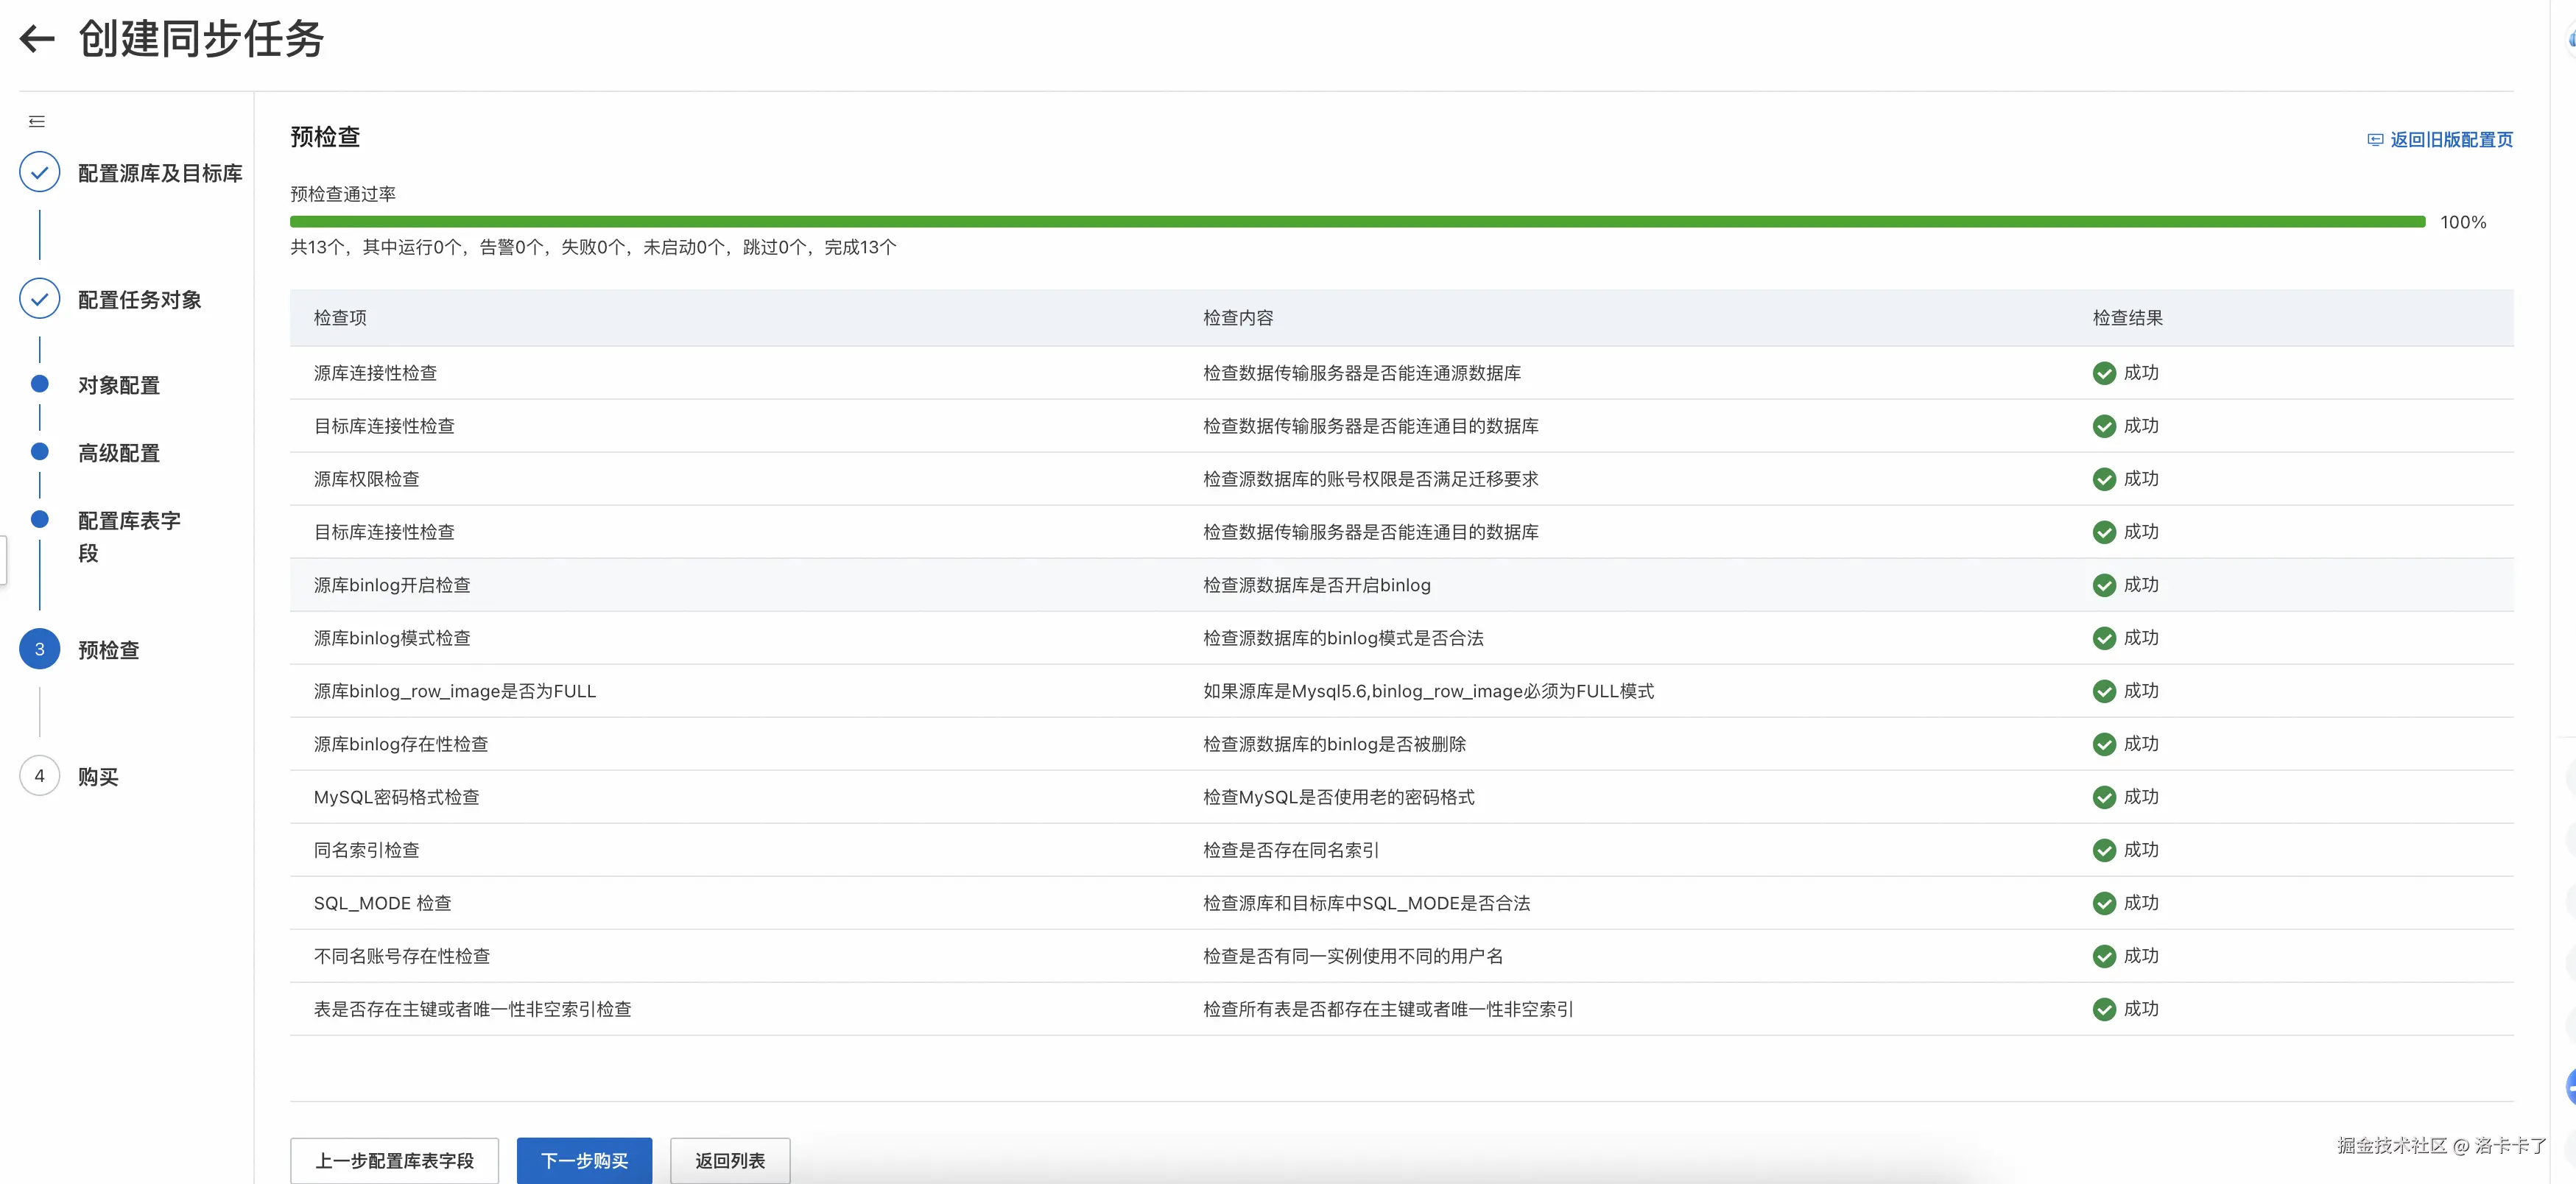Click the success icon in SQL_MODE 检查 row
2576x1184 pixels.
click(2104, 903)
